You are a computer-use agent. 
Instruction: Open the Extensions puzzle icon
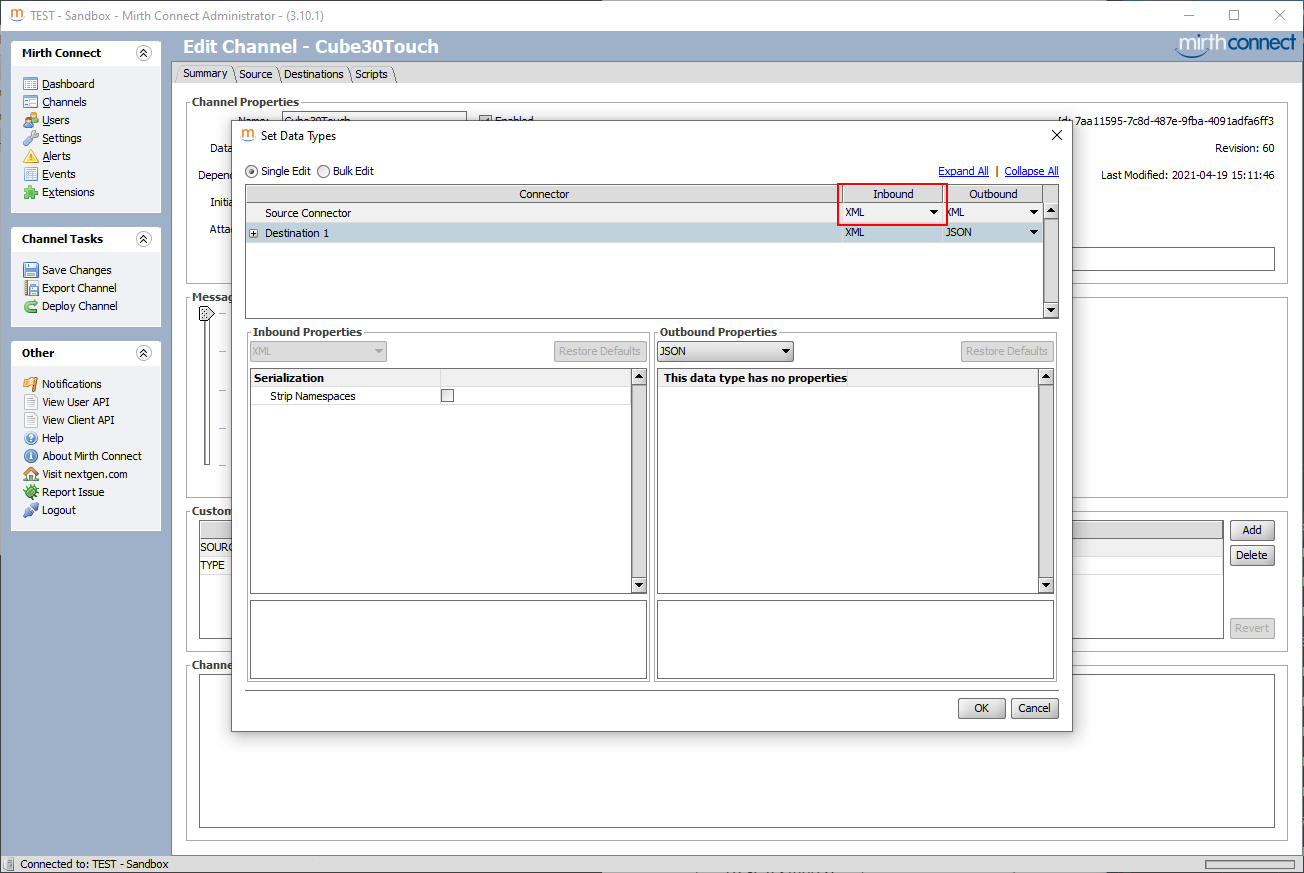tap(31, 192)
